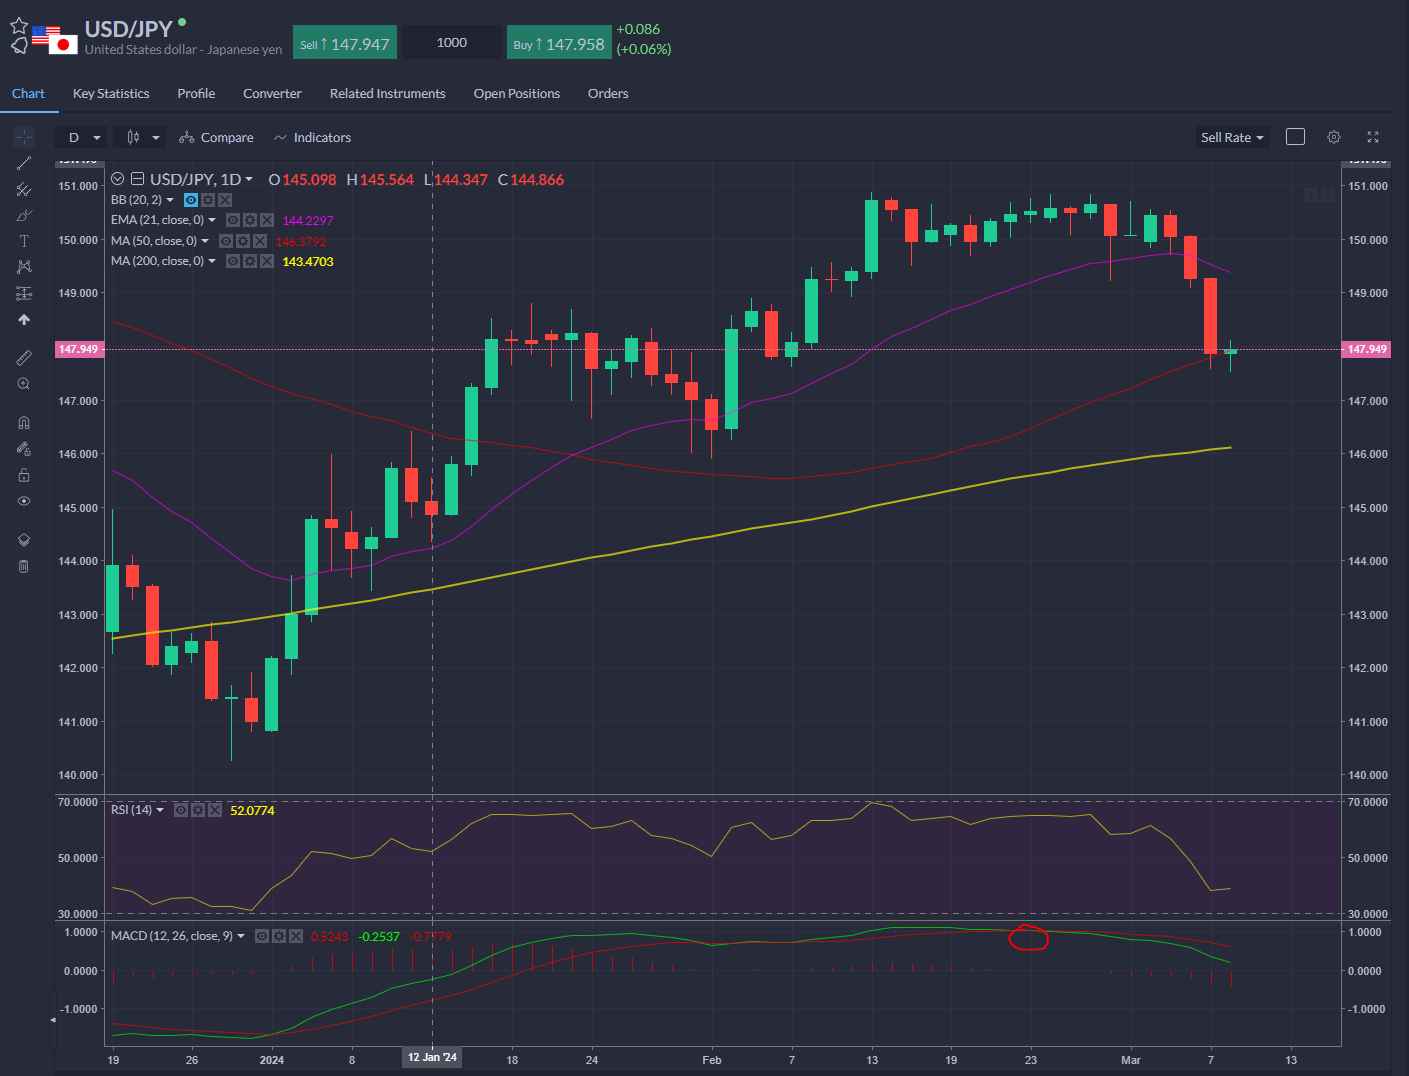Select the measure ruler tool
This screenshot has width=1409, height=1076.
tap(24, 356)
